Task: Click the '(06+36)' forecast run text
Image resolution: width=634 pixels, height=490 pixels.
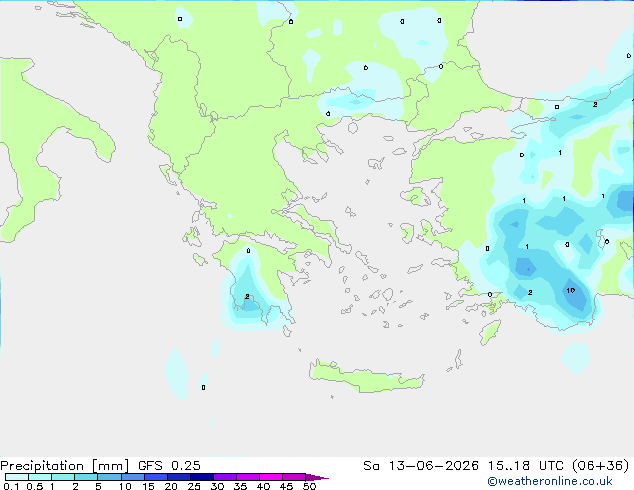Action: (601, 466)
